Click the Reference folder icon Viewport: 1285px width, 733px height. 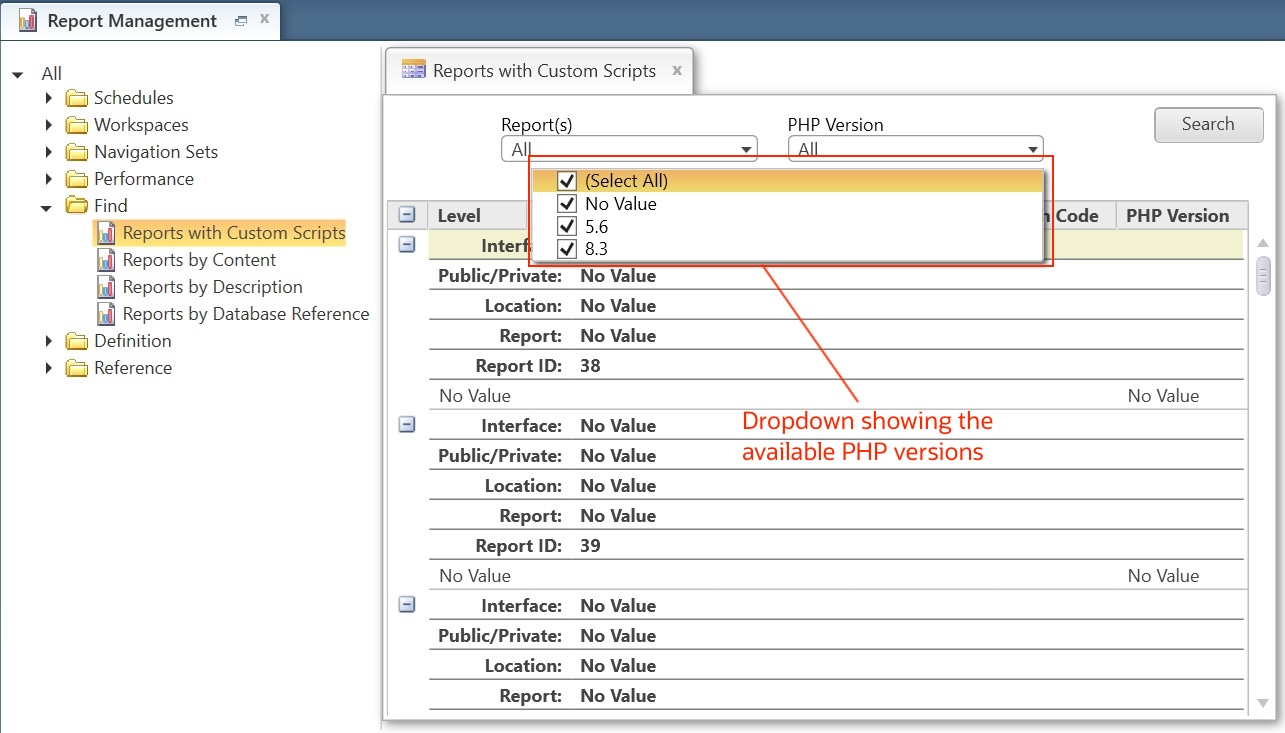(x=77, y=368)
